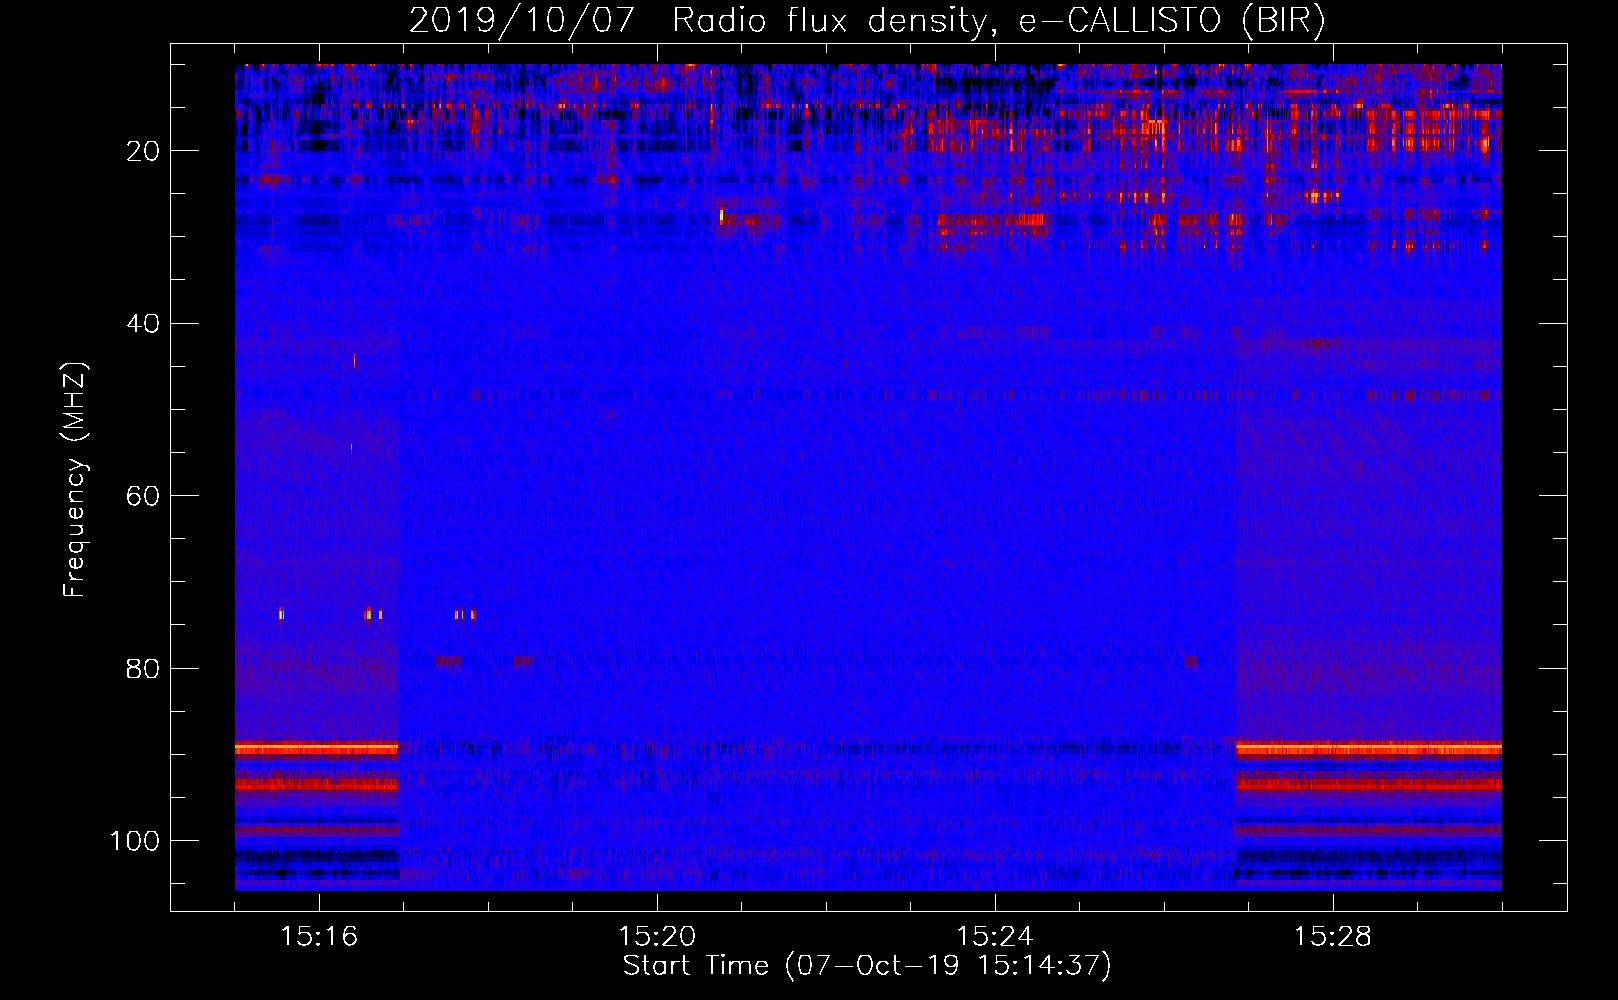Click the 15:20 time tick label

pos(657,937)
